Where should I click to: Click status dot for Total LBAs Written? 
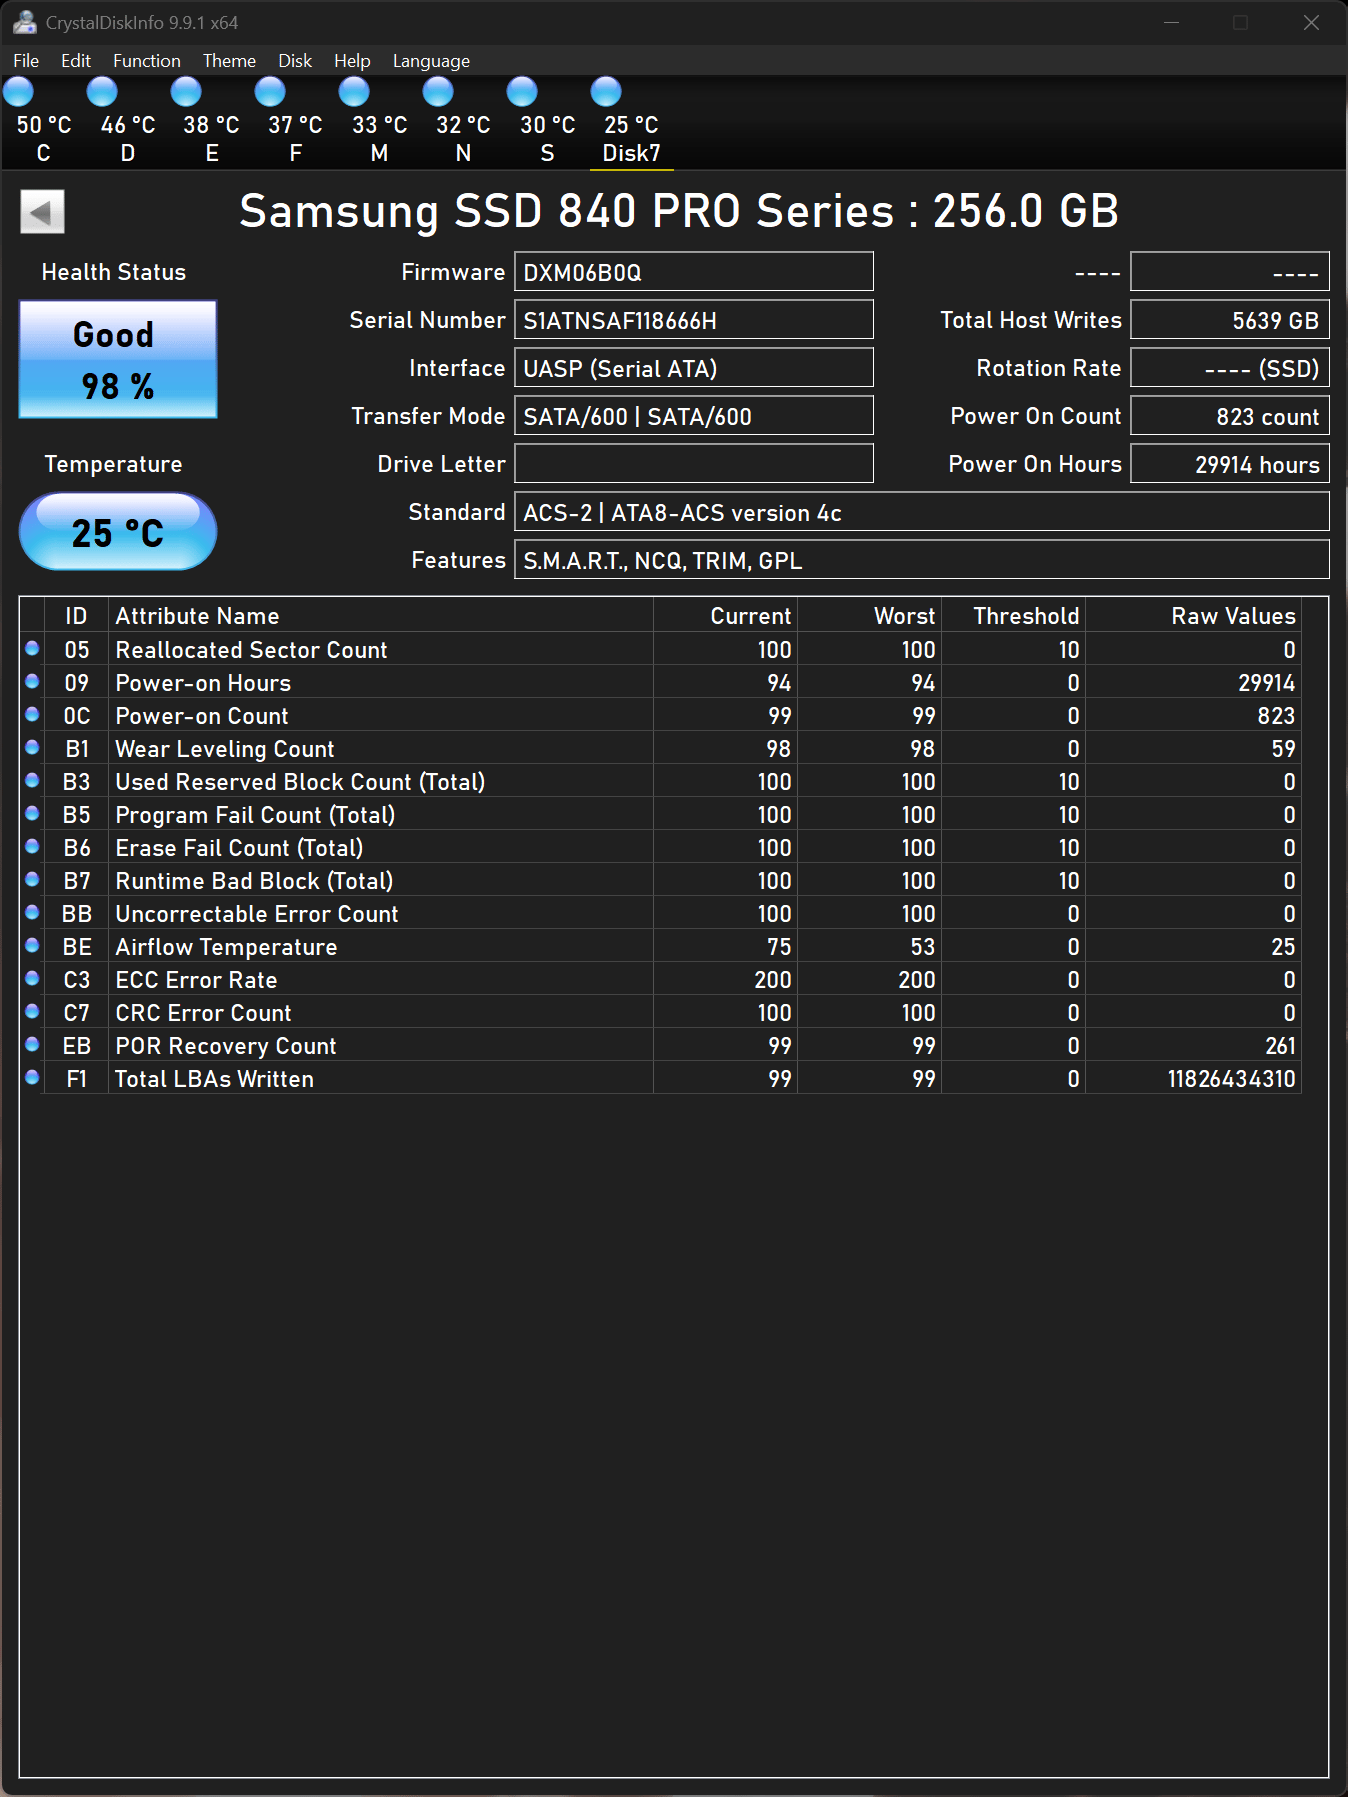pyautogui.click(x=32, y=1077)
